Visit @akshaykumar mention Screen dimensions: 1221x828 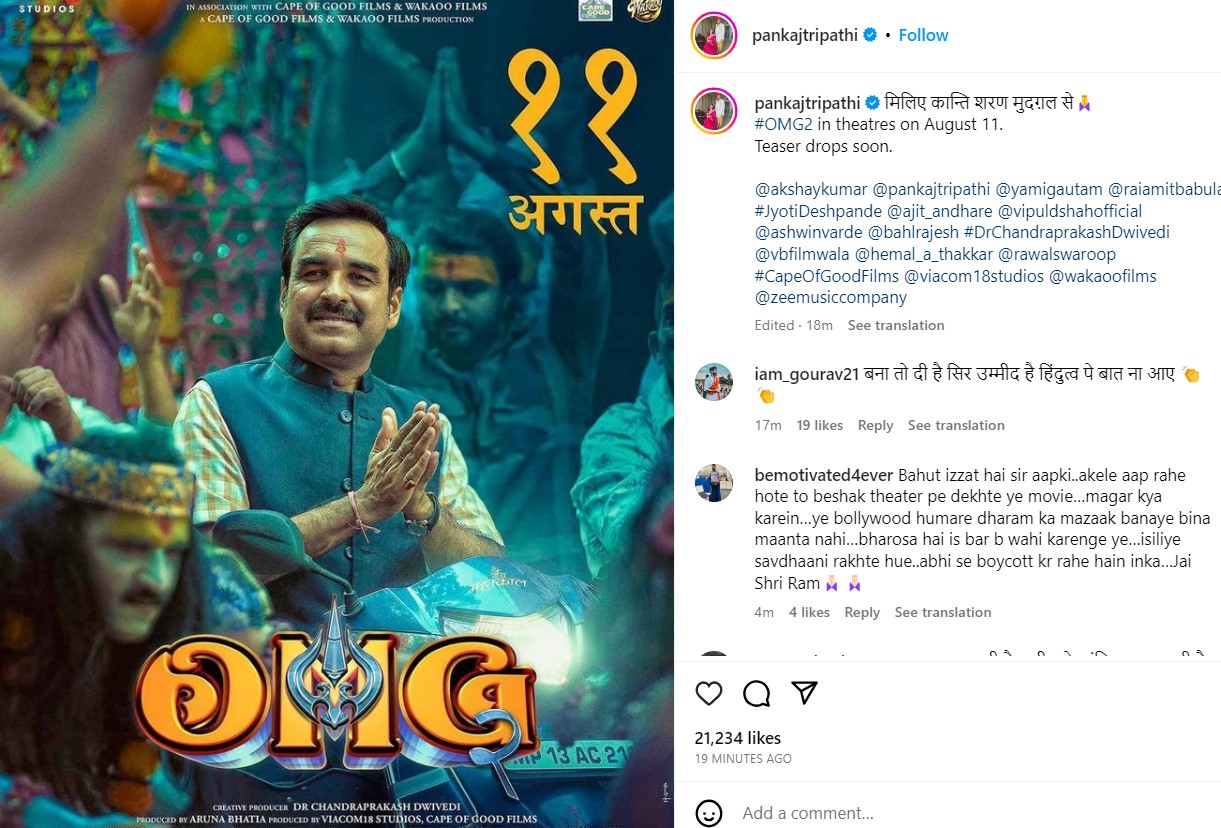coord(811,189)
